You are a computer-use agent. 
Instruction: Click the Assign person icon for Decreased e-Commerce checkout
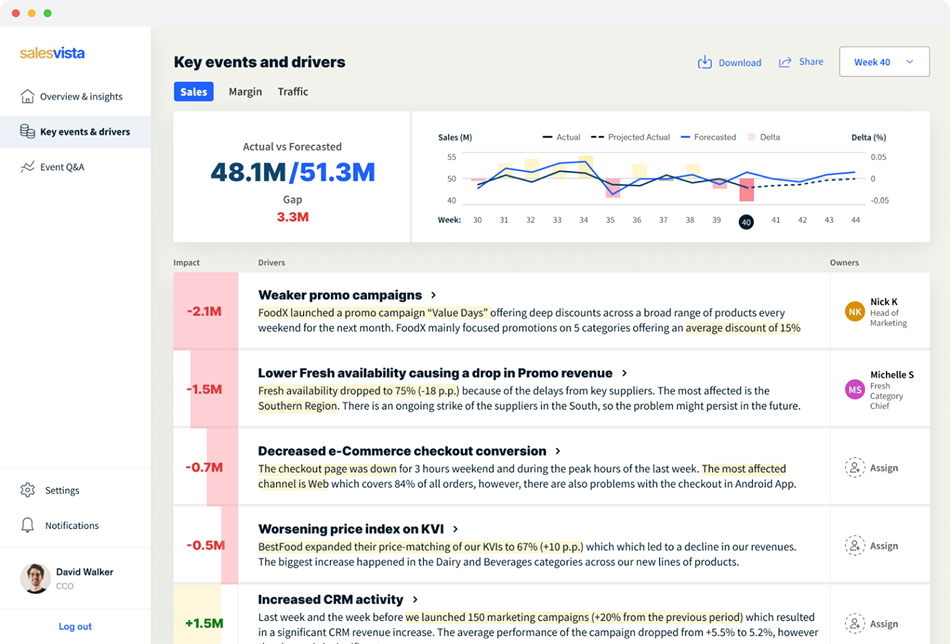(854, 468)
